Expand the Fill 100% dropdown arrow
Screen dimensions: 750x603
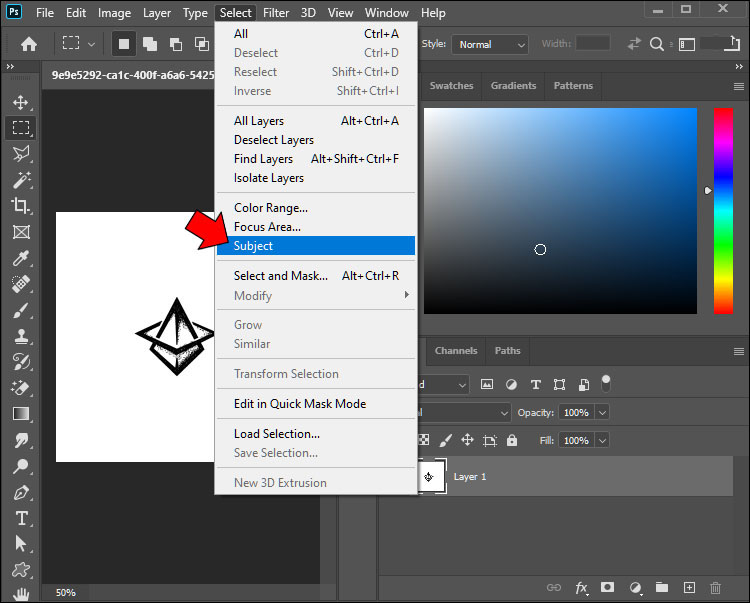[602, 440]
